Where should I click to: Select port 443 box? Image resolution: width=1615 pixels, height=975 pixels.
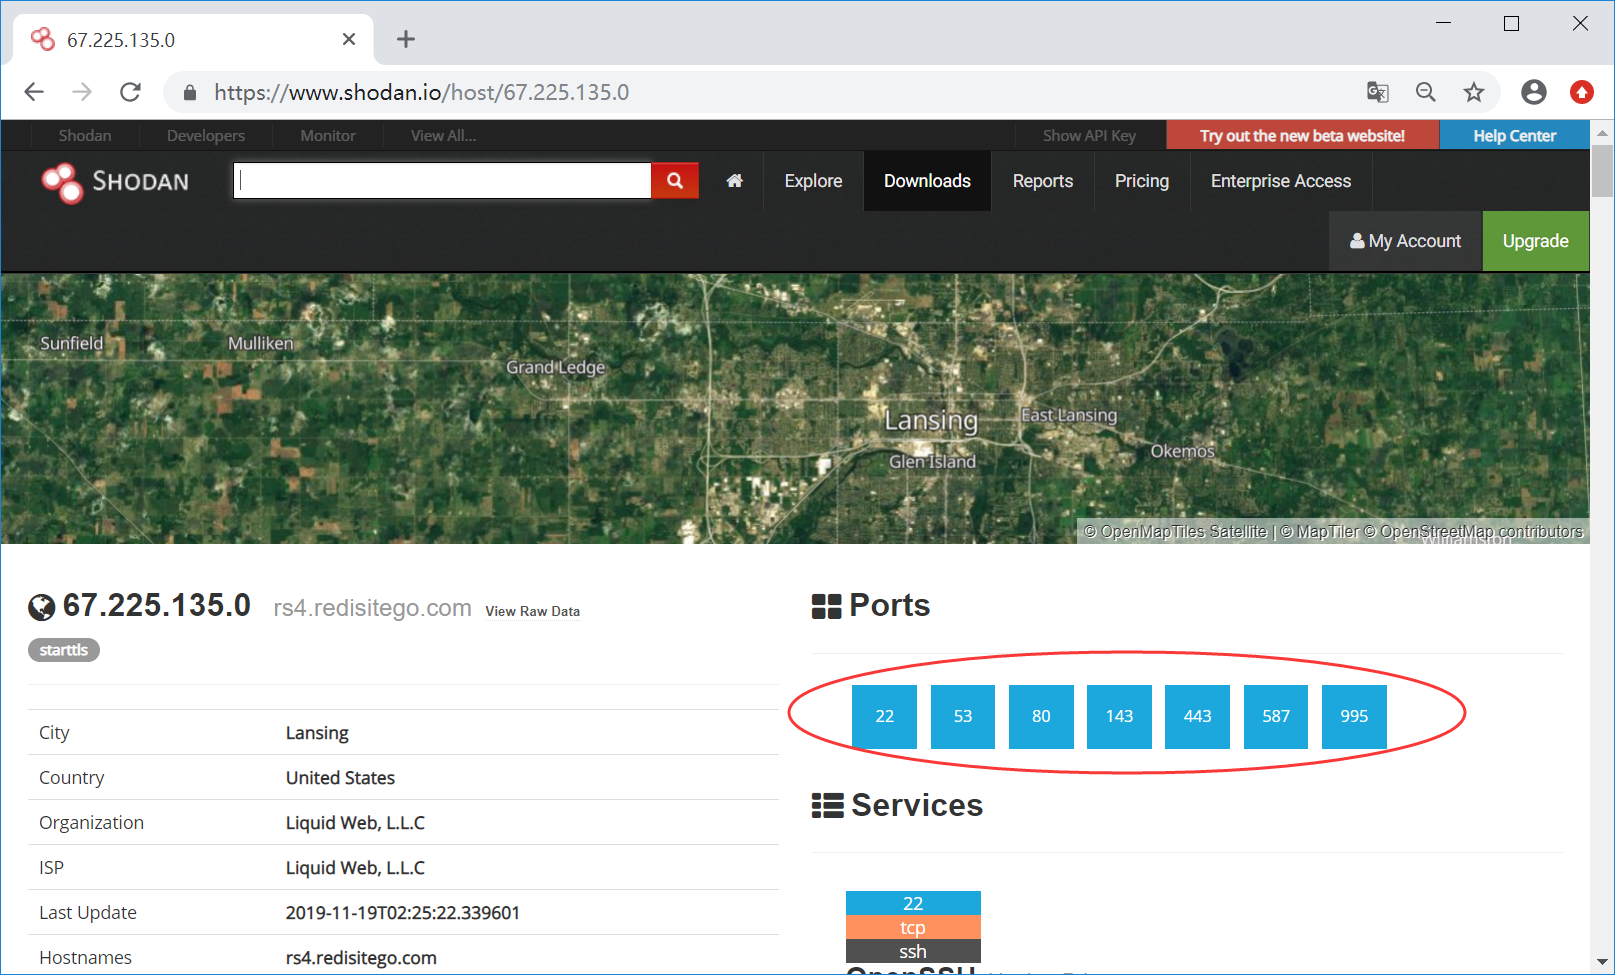pyautogui.click(x=1197, y=716)
